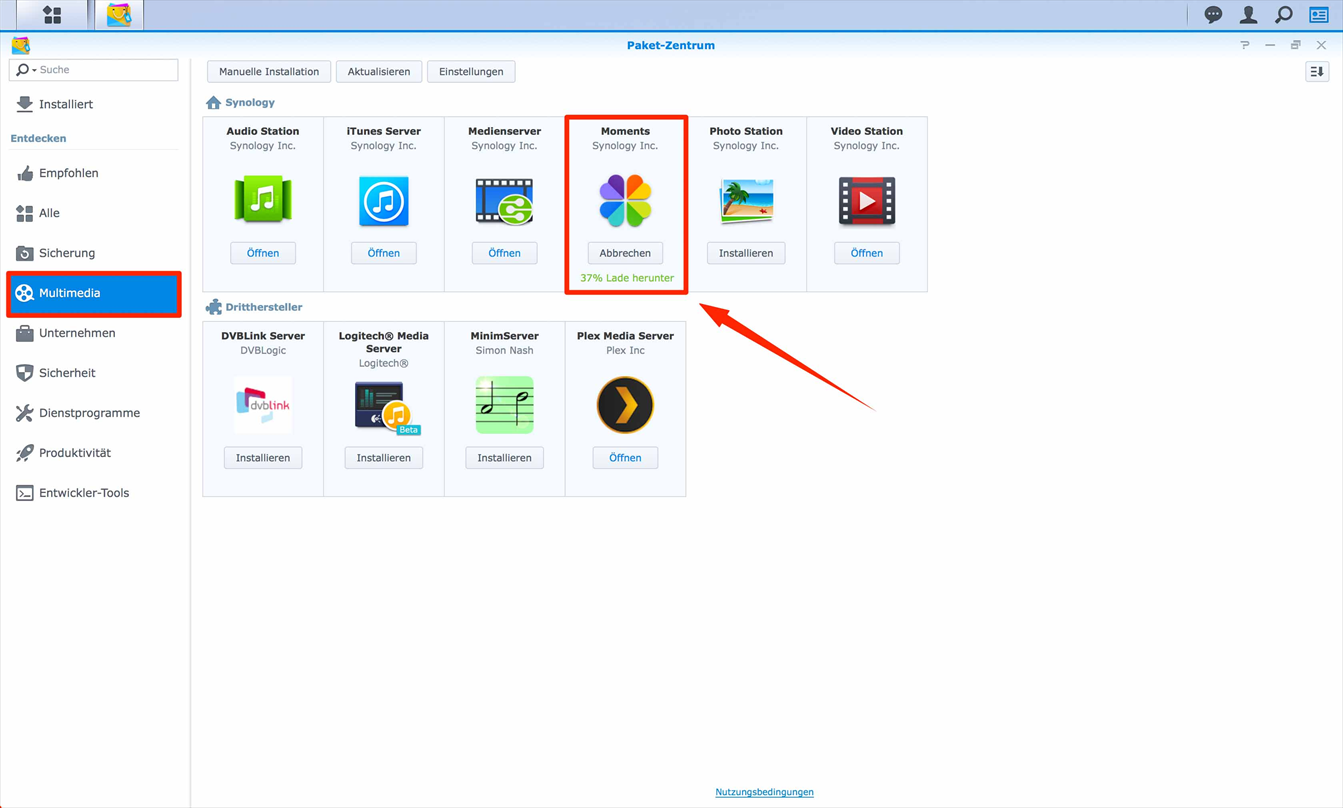Install Photo Station
The image size is (1343, 808).
coord(746,253)
